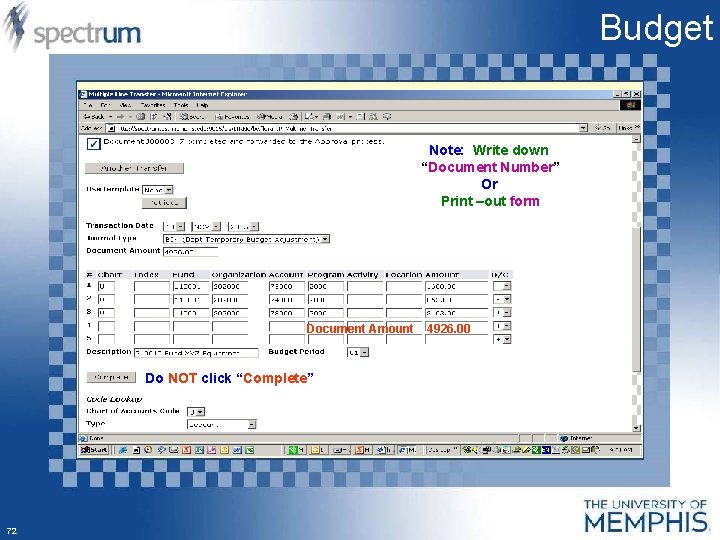Screen dimensions: 720x540
Task: Open the Transaction Date year dropdown
Action: click(243, 226)
